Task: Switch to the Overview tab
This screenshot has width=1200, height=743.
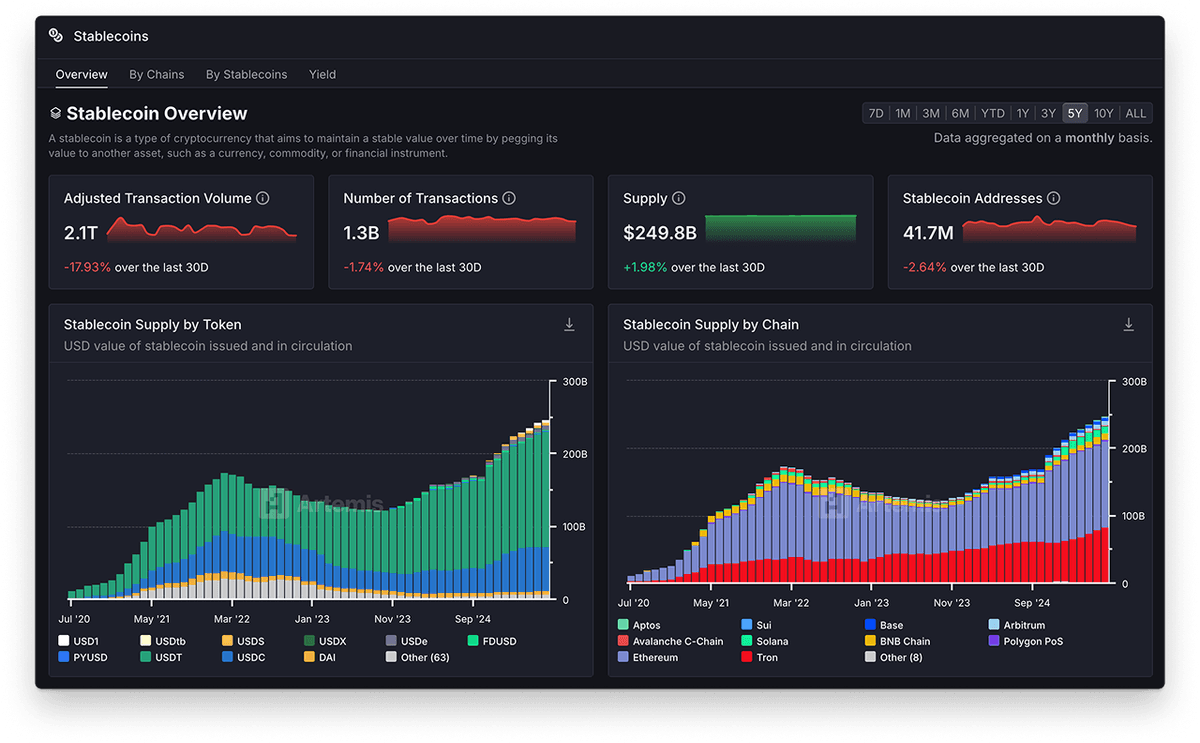Action: (x=82, y=74)
